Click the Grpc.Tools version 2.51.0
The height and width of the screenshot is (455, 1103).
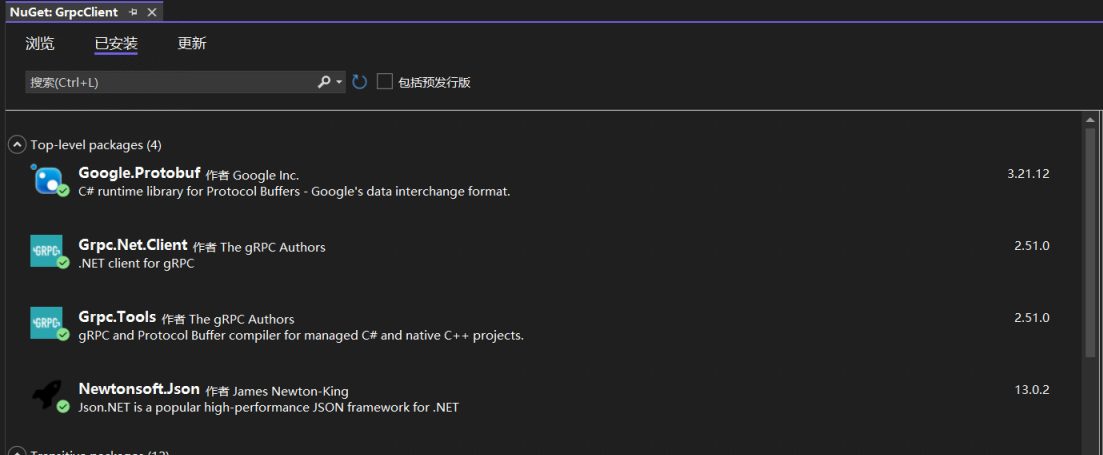1031,317
